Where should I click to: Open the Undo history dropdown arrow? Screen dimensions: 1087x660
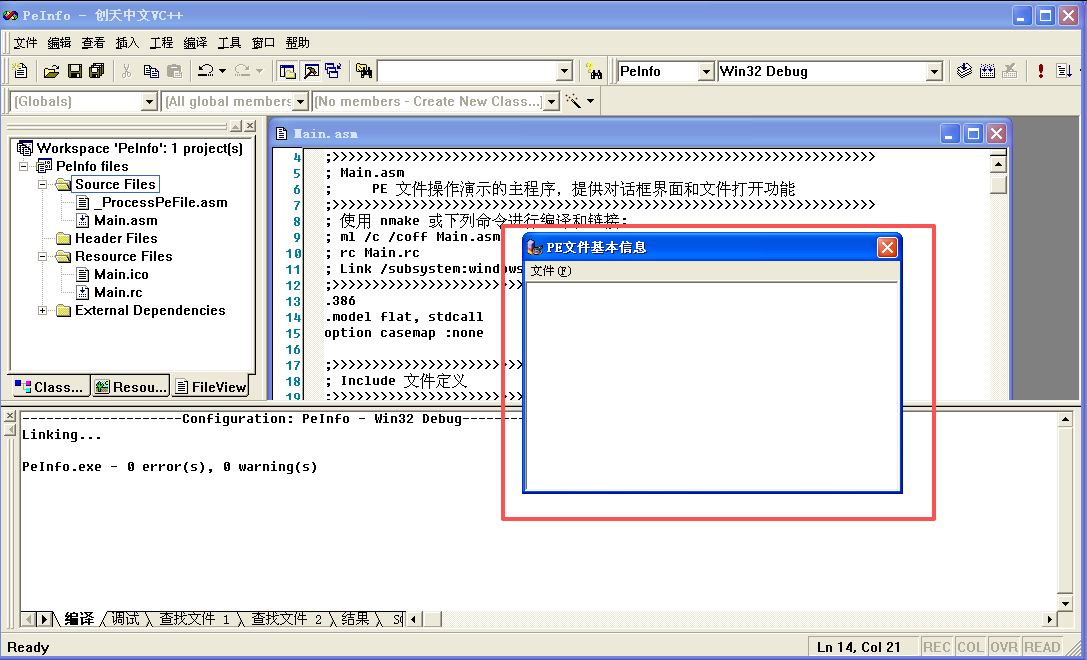(x=223, y=71)
